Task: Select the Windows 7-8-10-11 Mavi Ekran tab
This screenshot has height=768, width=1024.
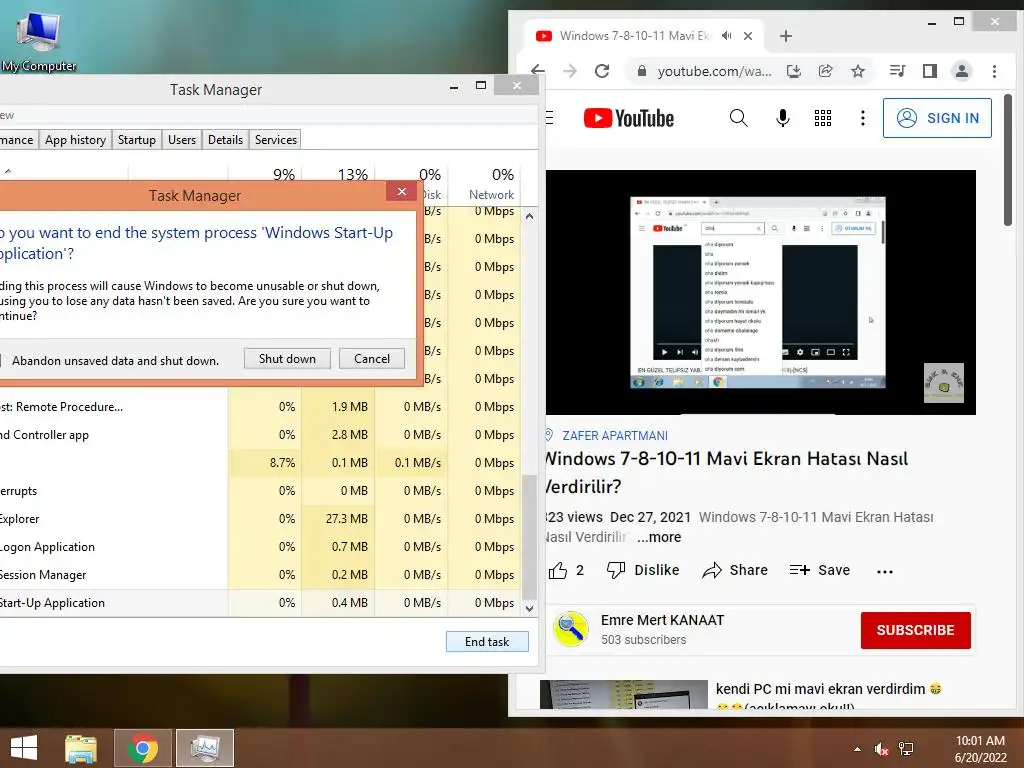Action: coord(633,36)
